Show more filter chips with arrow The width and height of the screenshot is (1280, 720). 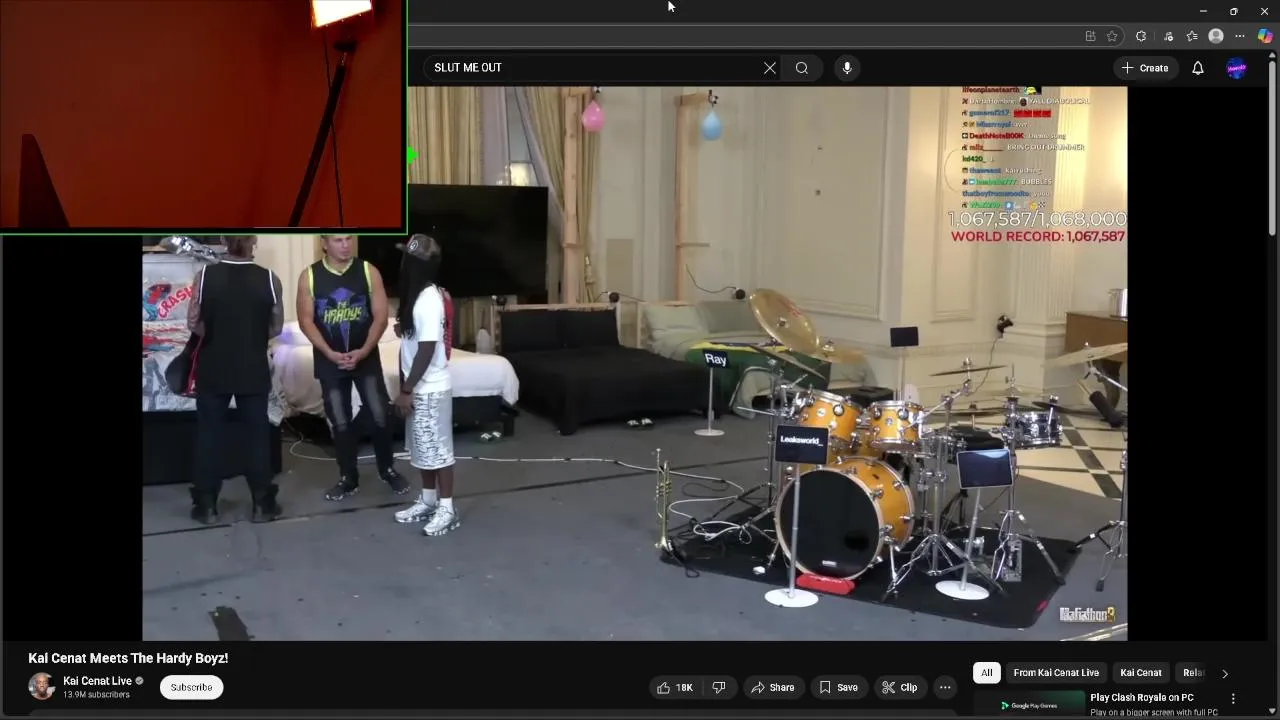(x=1225, y=673)
